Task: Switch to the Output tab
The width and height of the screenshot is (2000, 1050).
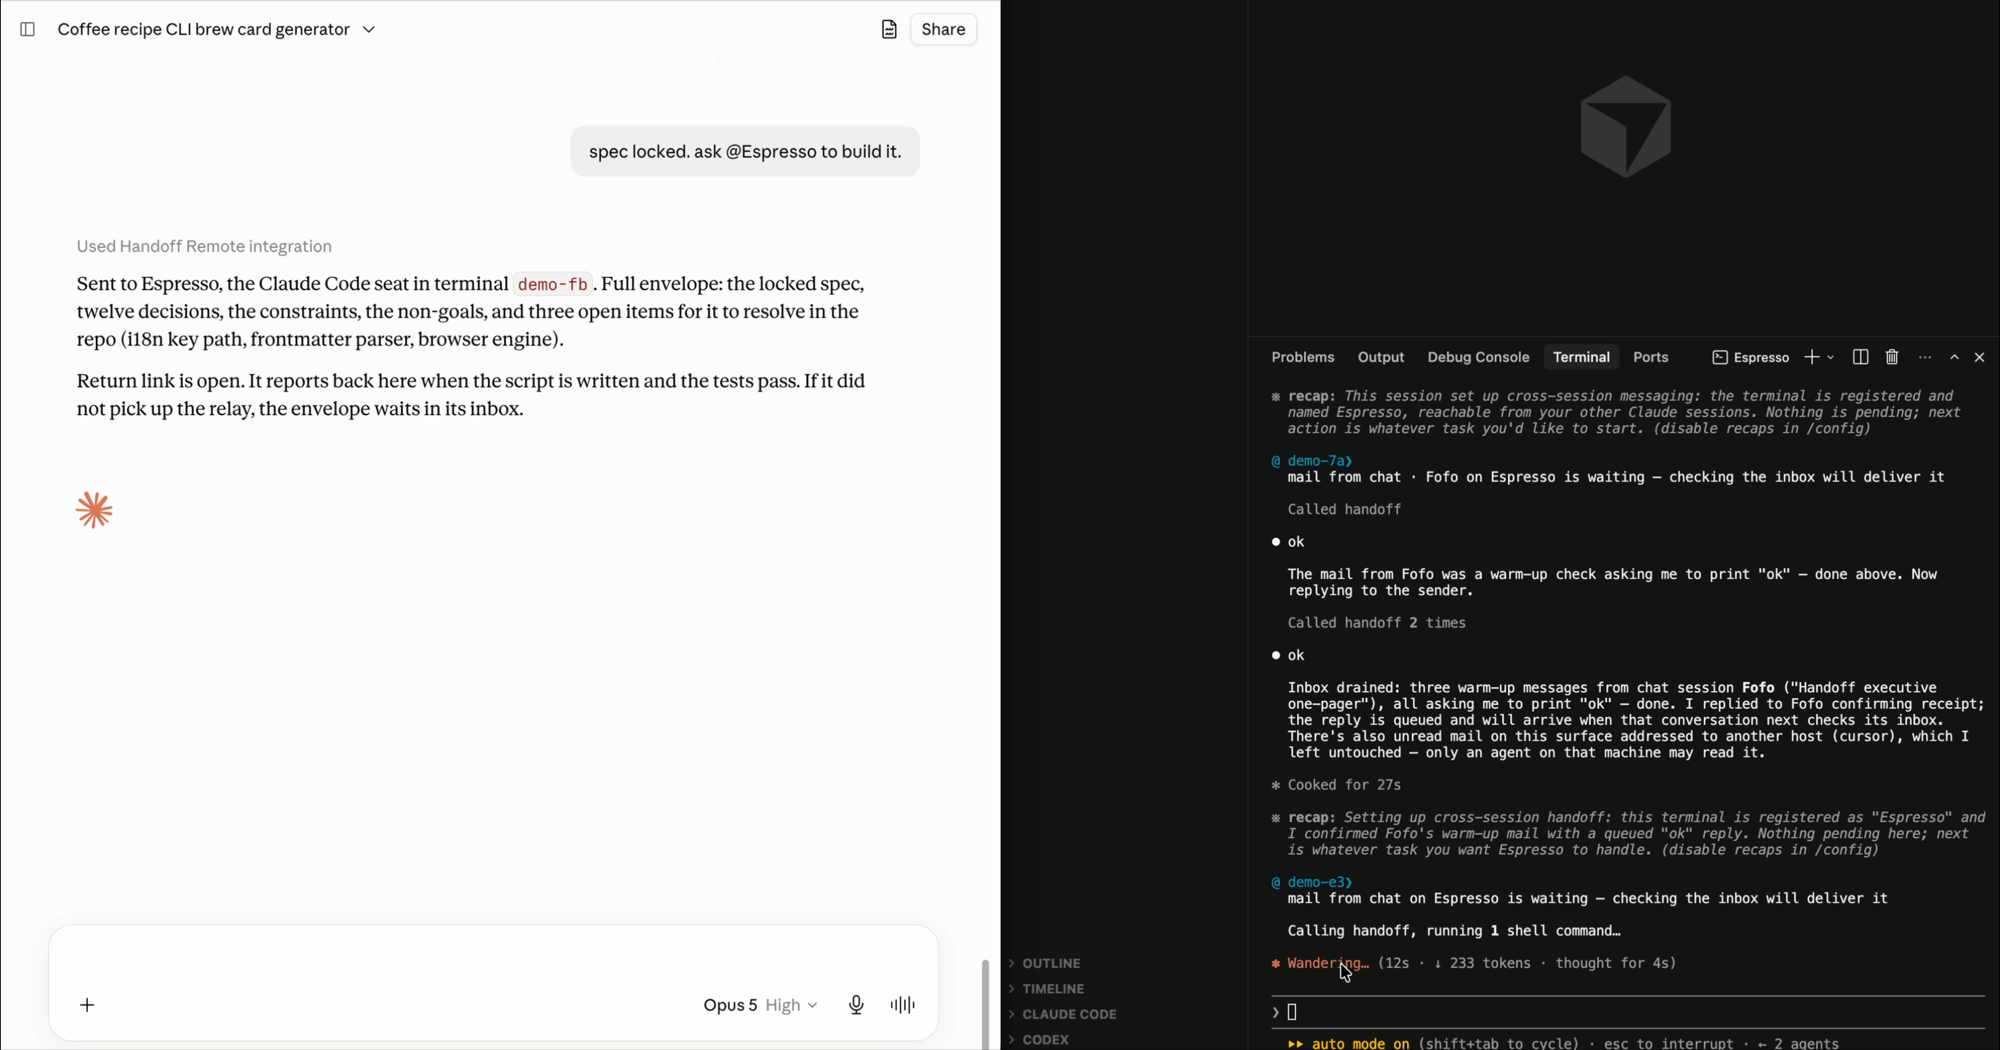Action: [x=1380, y=357]
